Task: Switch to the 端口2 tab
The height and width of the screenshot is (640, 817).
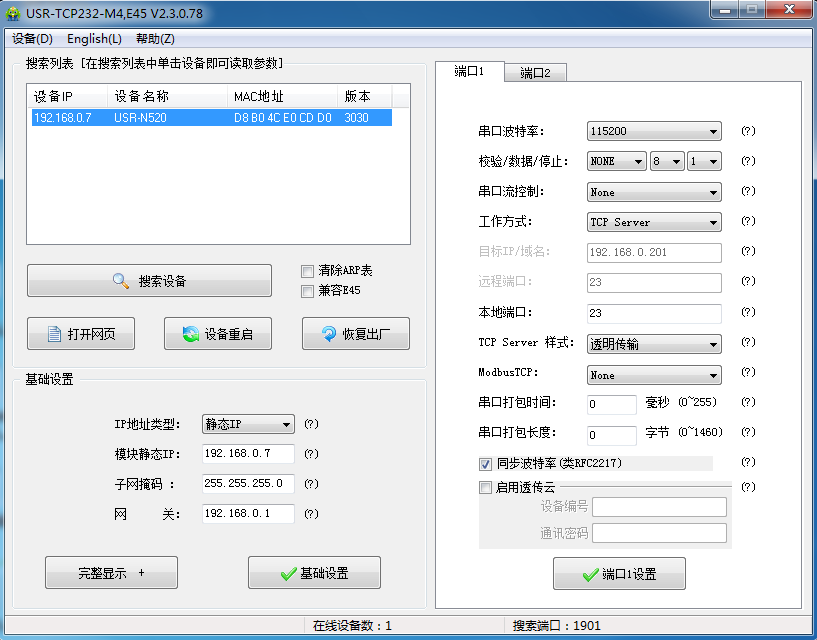Action: [x=538, y=72]
